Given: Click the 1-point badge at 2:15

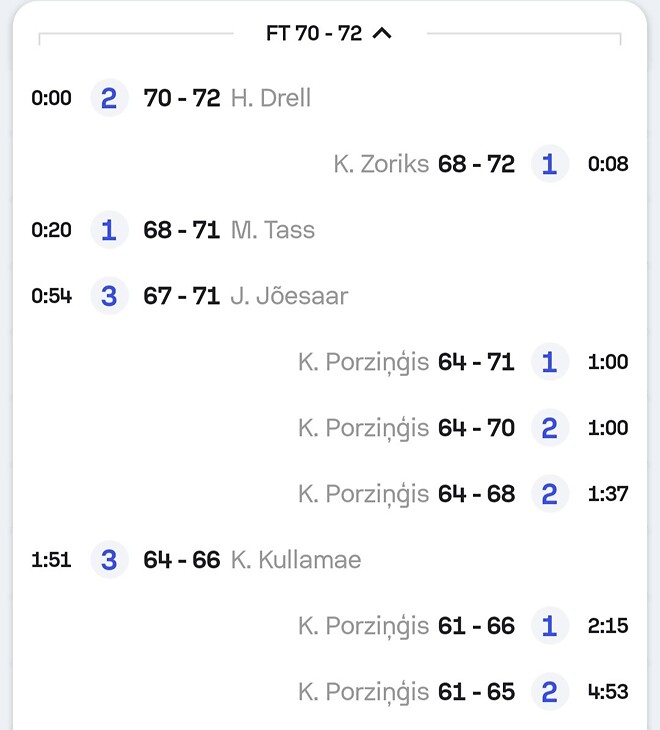Looking at the screenshot, I should pos(548,626).
